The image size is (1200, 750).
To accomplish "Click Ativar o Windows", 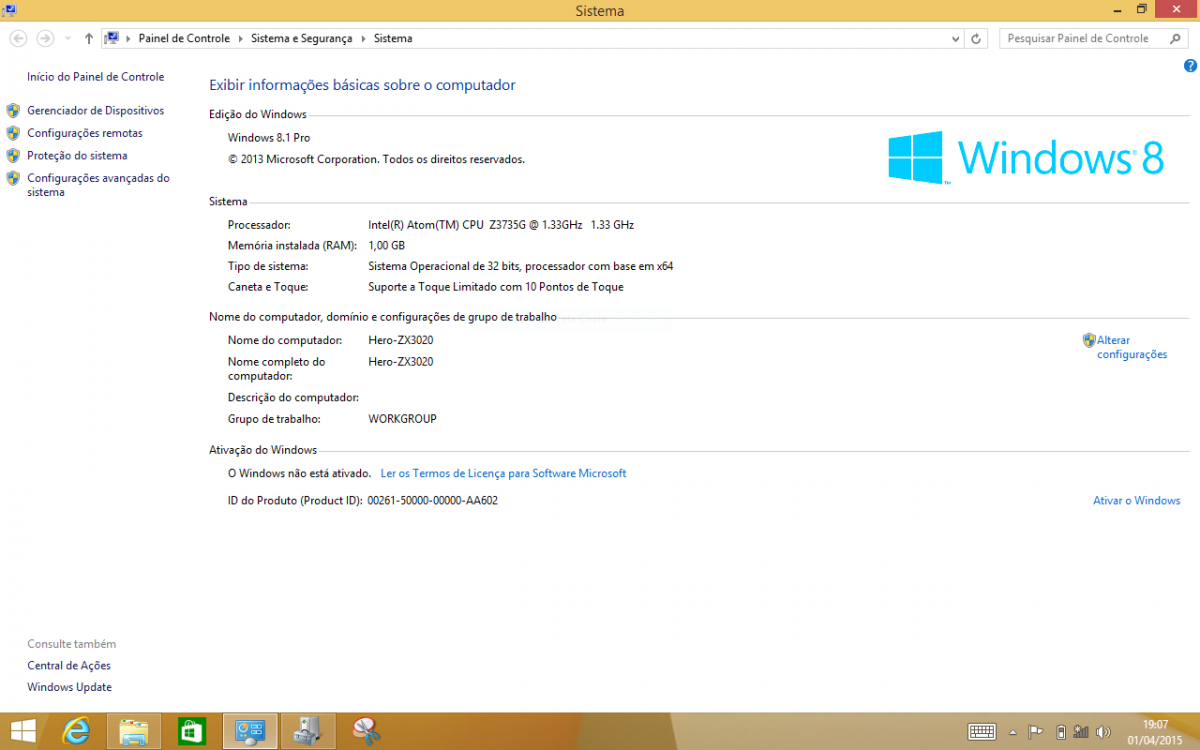I will (x=1137, y=500).
